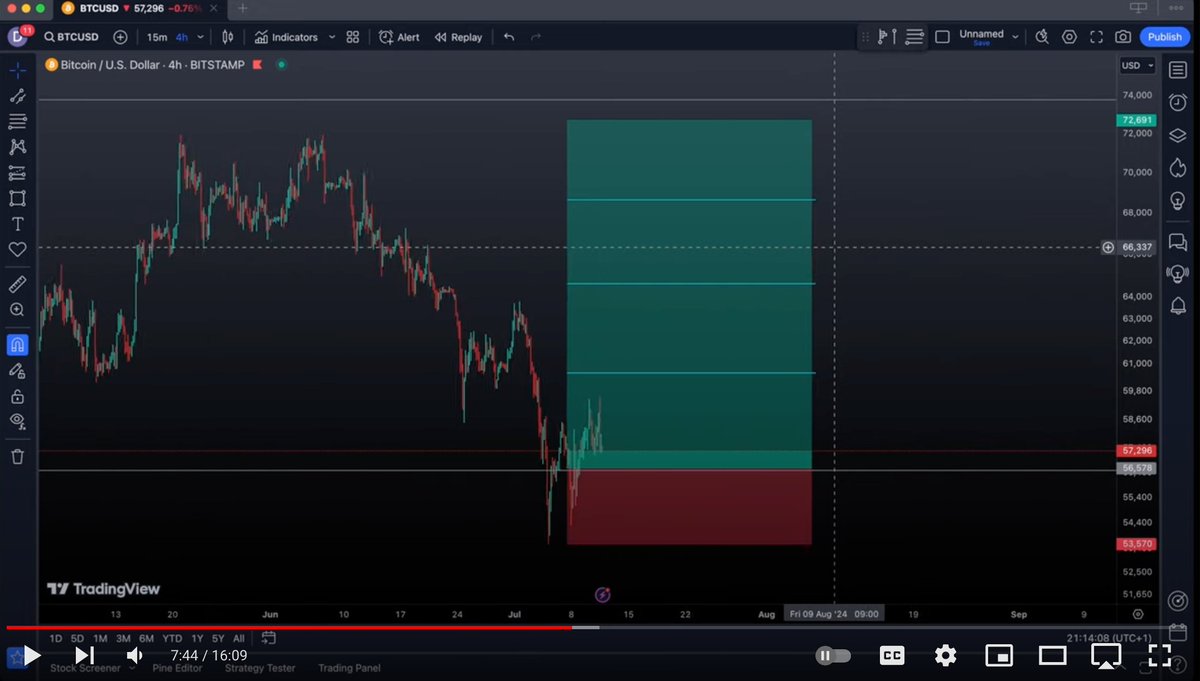Mute the video volume speaker icon
This screenshot has width=1200, height=681.
coord(134,655)
